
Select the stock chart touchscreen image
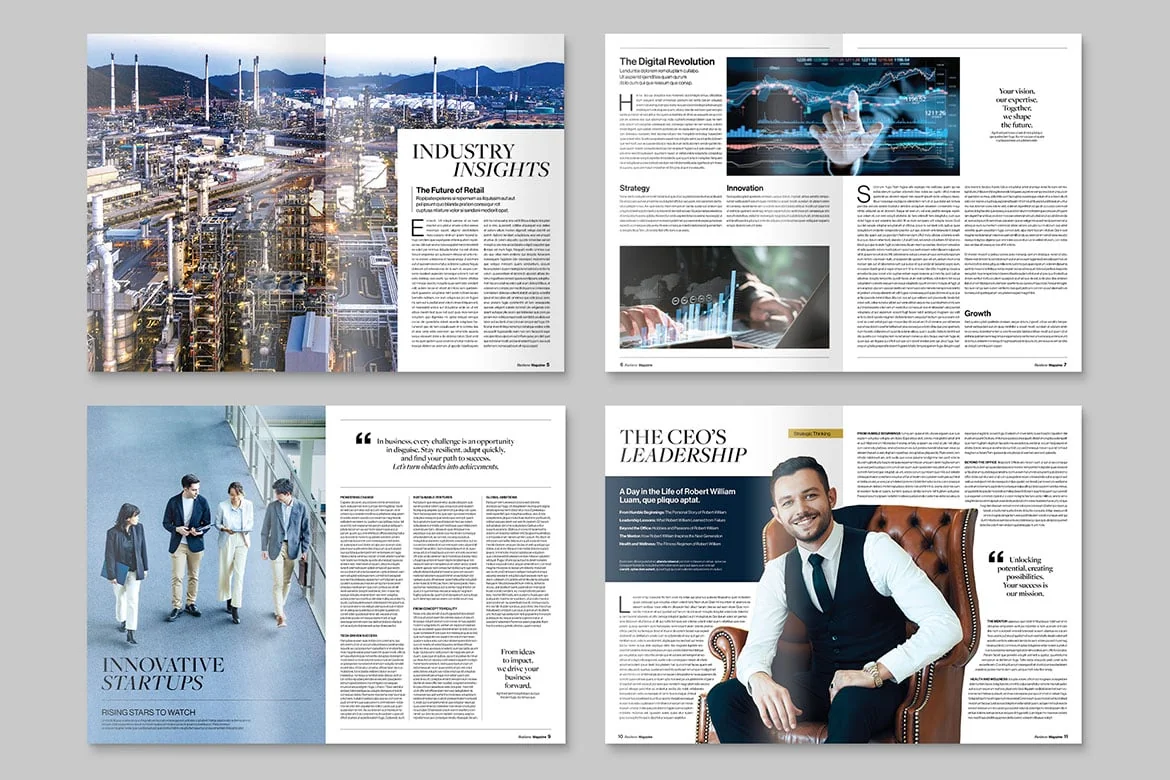point(842,116)
